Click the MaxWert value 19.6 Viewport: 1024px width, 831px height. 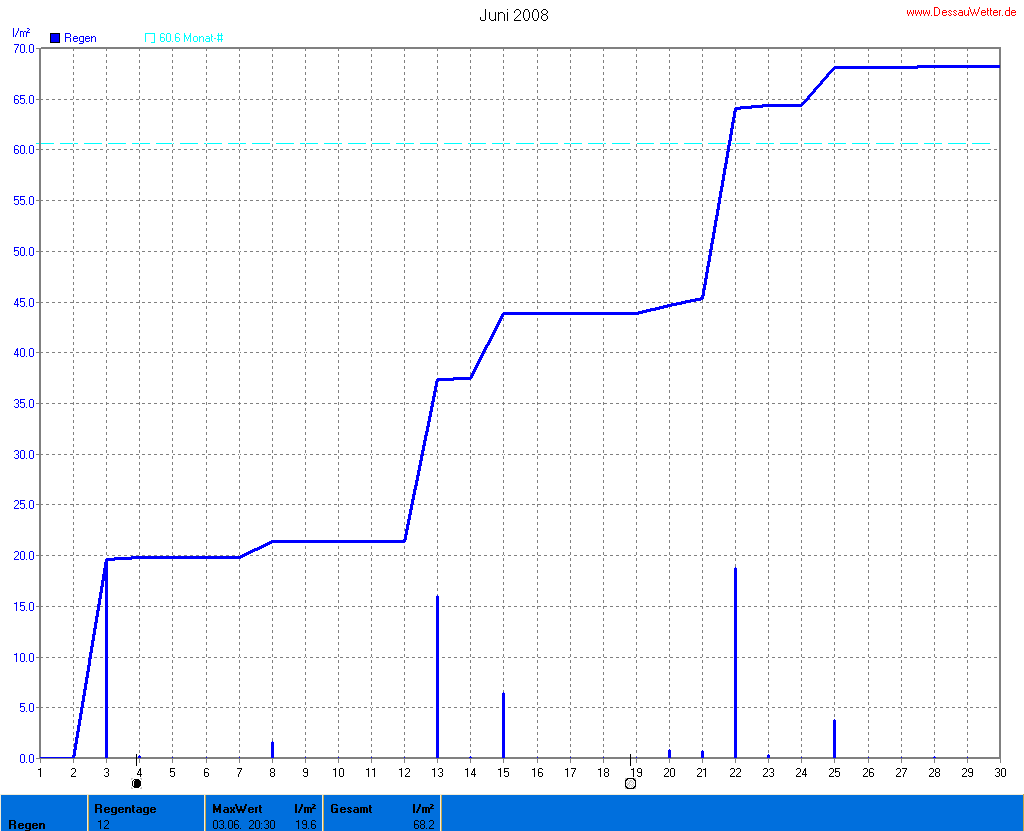point(306,824)
